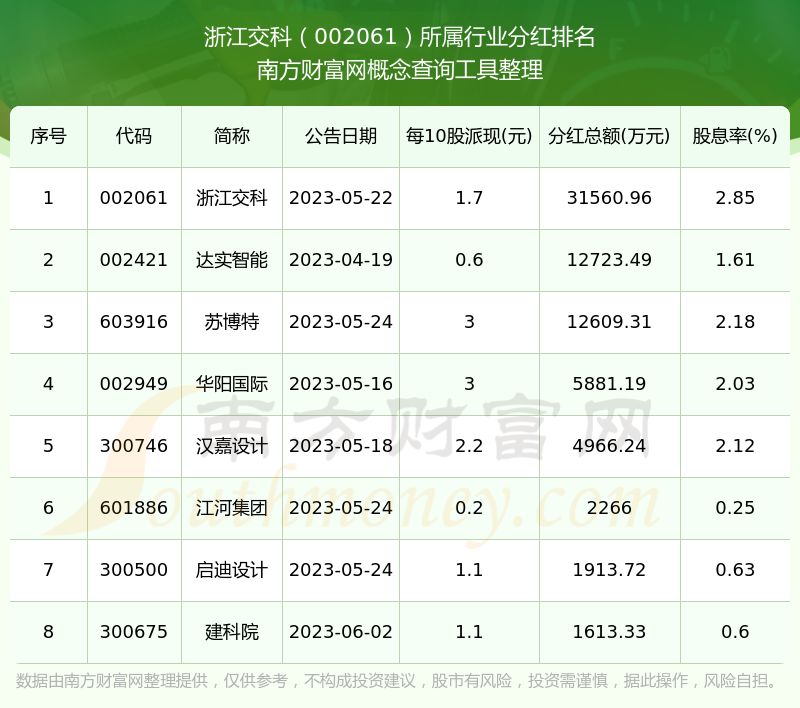This screenshot has width=800, height=708.
Task: Open the 苏博特 stock entry
Action: [x=232, y=322]
